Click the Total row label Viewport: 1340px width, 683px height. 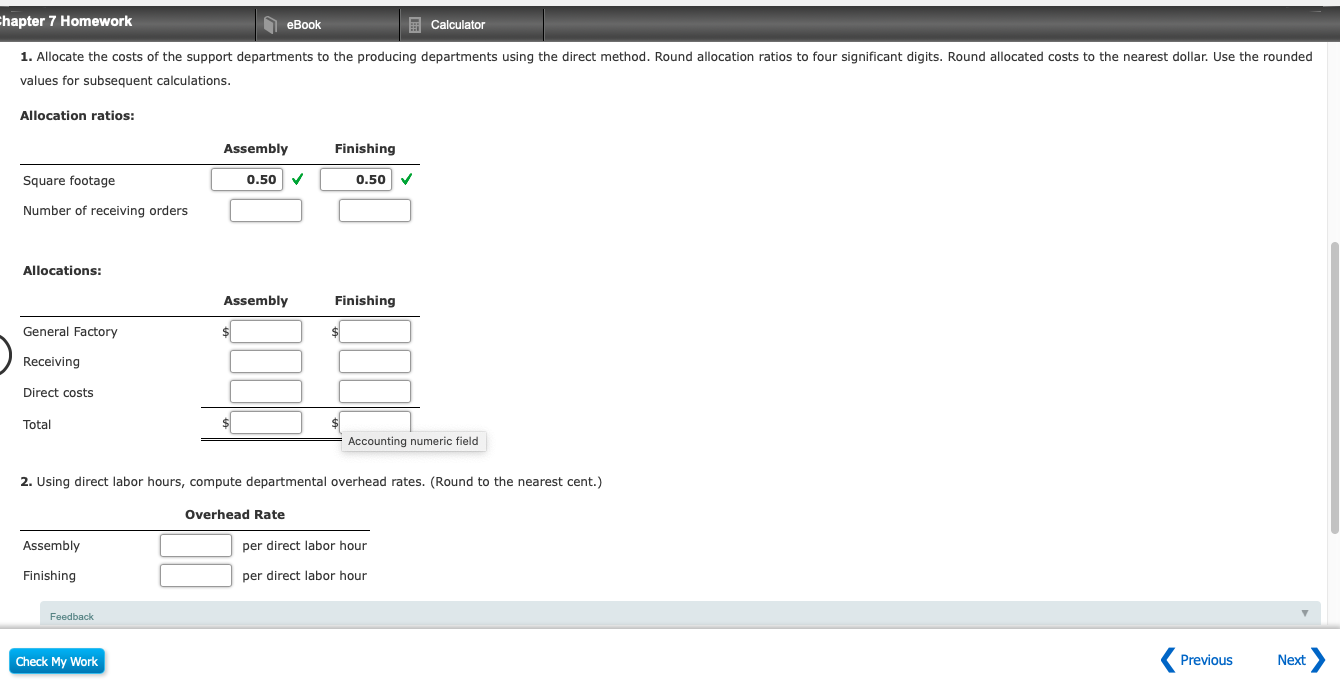coord(37,425)
